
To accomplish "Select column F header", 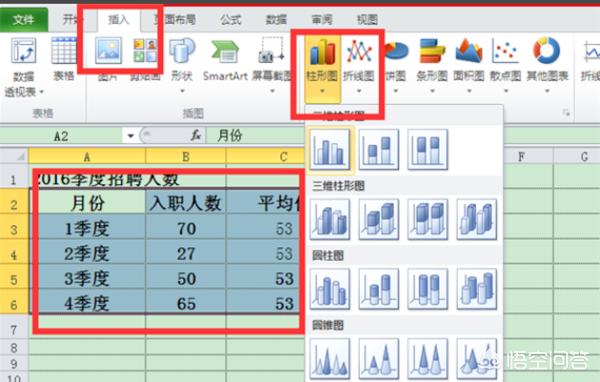I will click(521, 156).
